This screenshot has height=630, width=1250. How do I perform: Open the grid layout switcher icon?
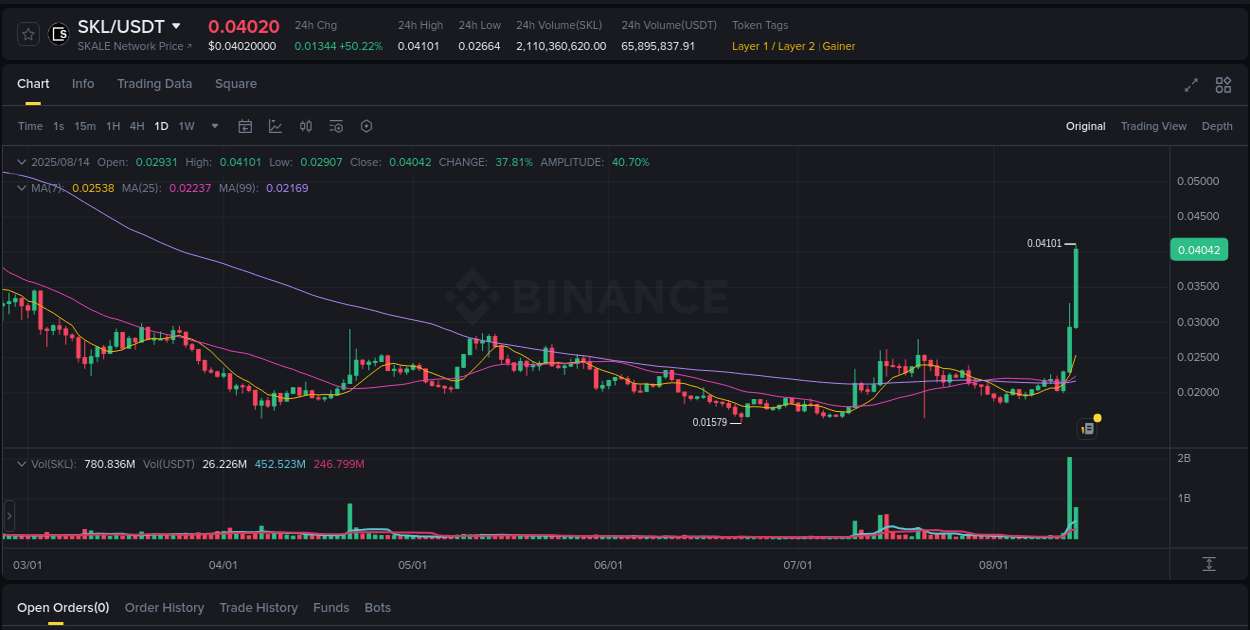tap(1223, 85)
